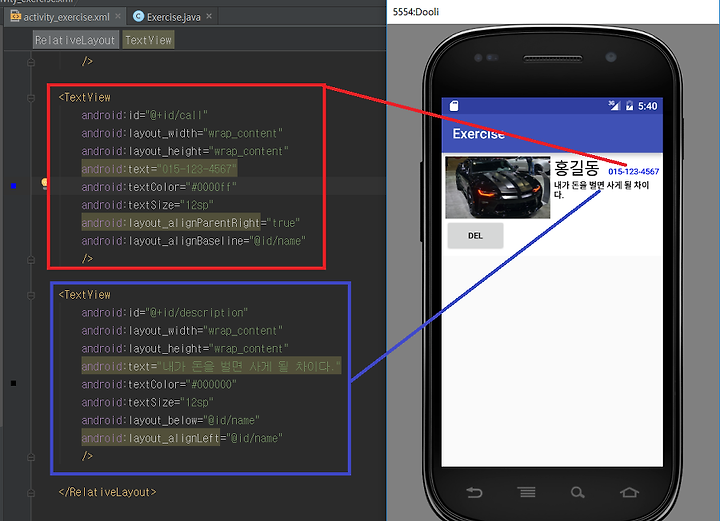Screen dimensions: 720x521
Task: Tap the Exercise app bar title
Action: pyautogui.click(x=478, y=134)
